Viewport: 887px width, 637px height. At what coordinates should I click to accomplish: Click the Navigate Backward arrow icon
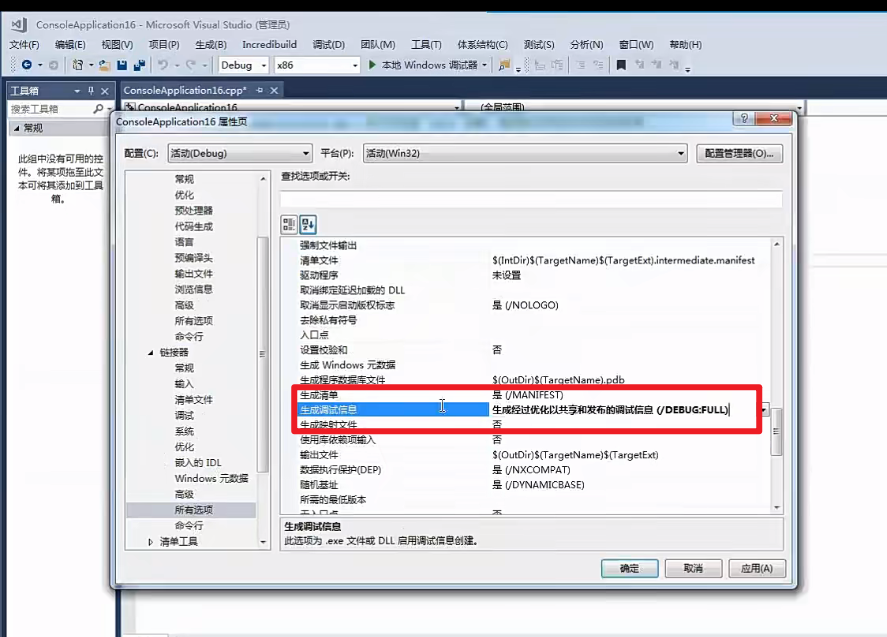point(26,65)
